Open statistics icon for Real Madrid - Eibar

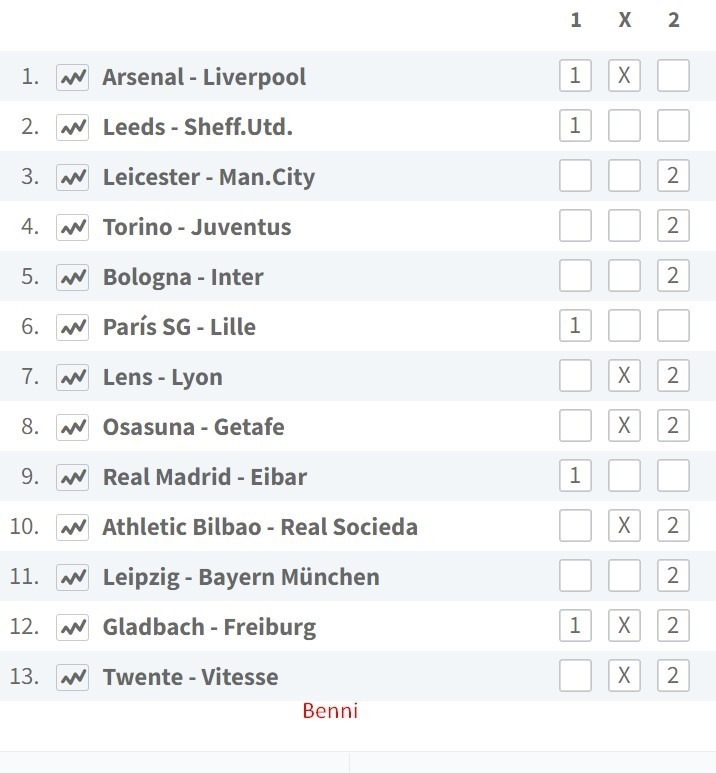72,477
